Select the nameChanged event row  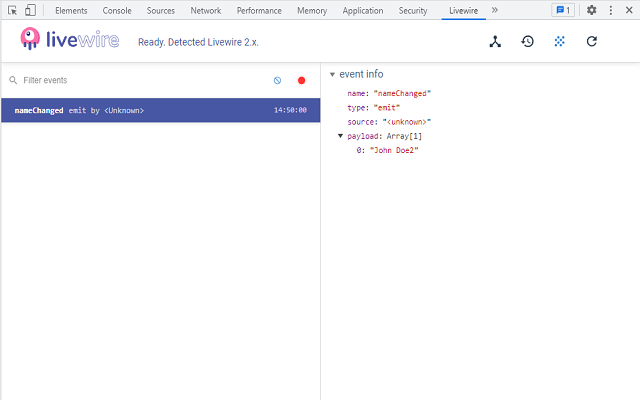coord(161,110)
